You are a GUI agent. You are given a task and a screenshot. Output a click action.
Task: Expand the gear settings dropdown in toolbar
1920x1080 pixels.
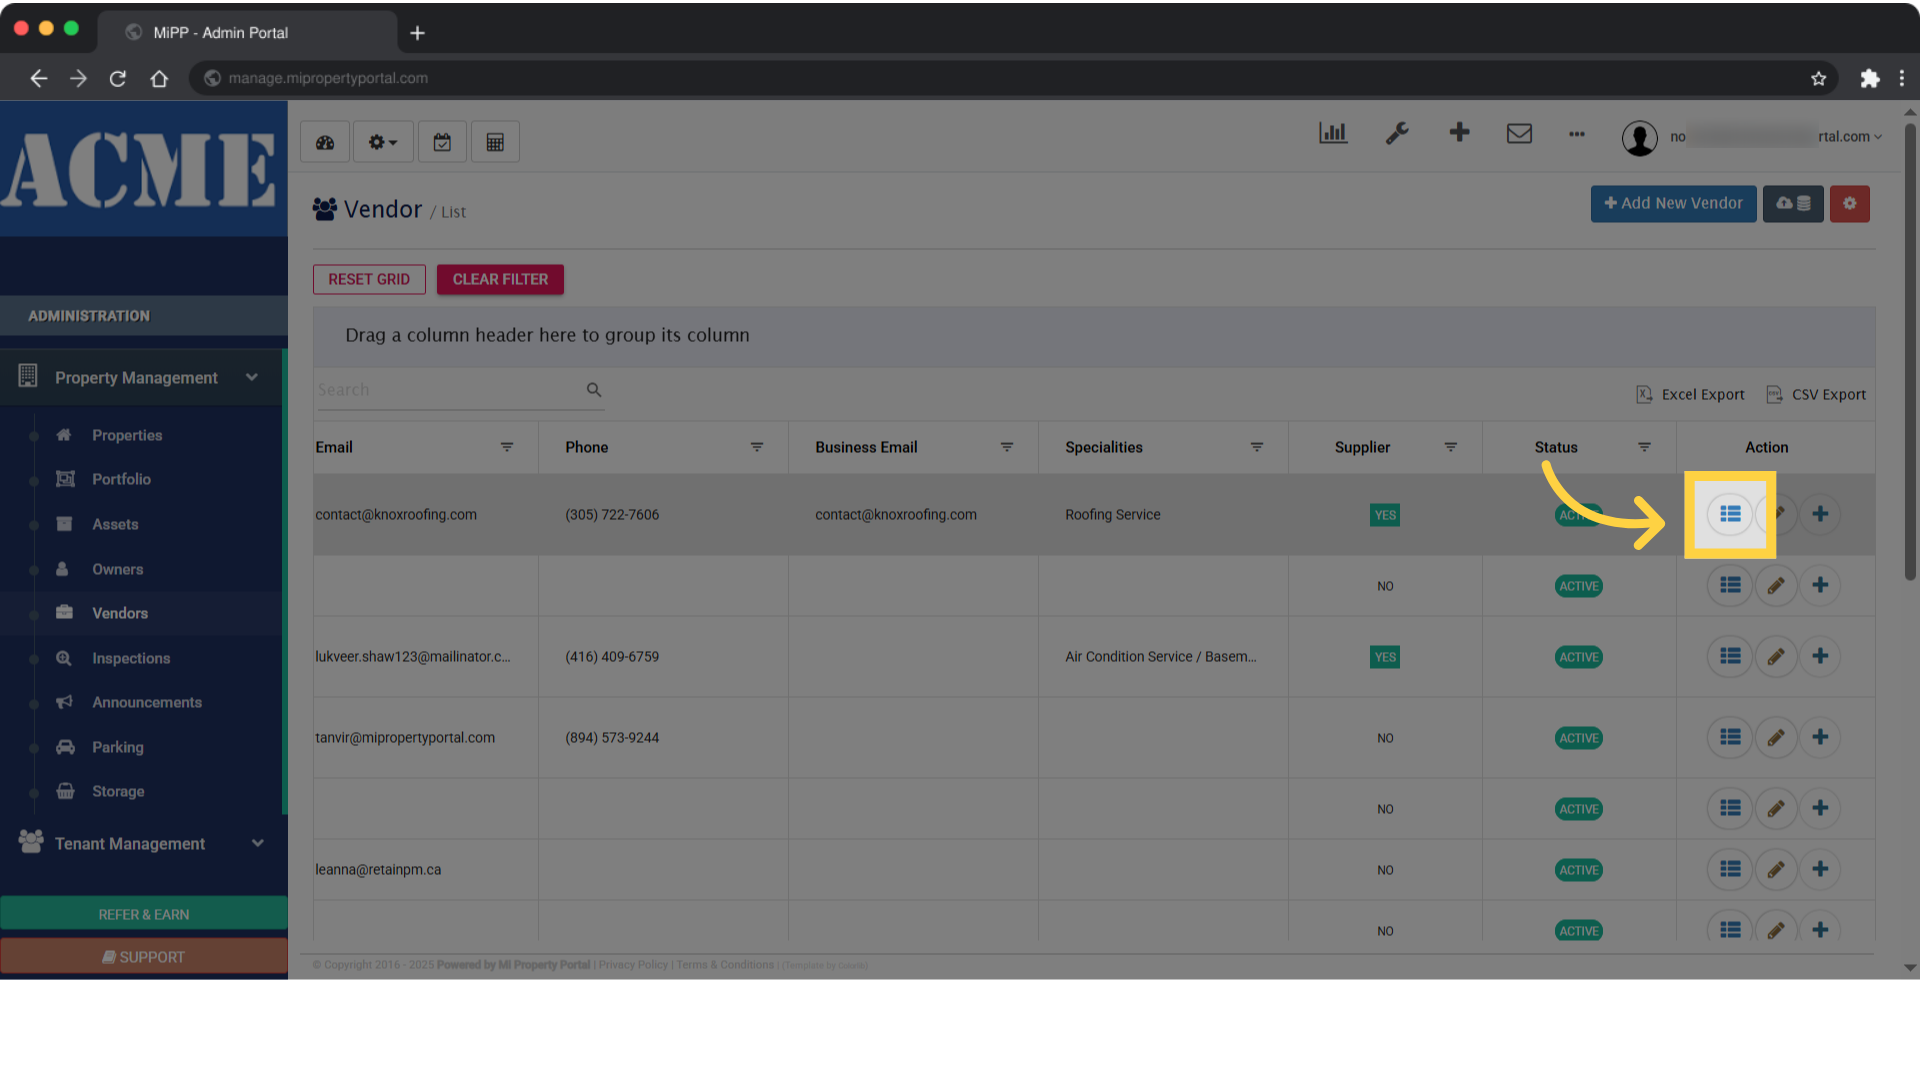click(x=382, y=142)
